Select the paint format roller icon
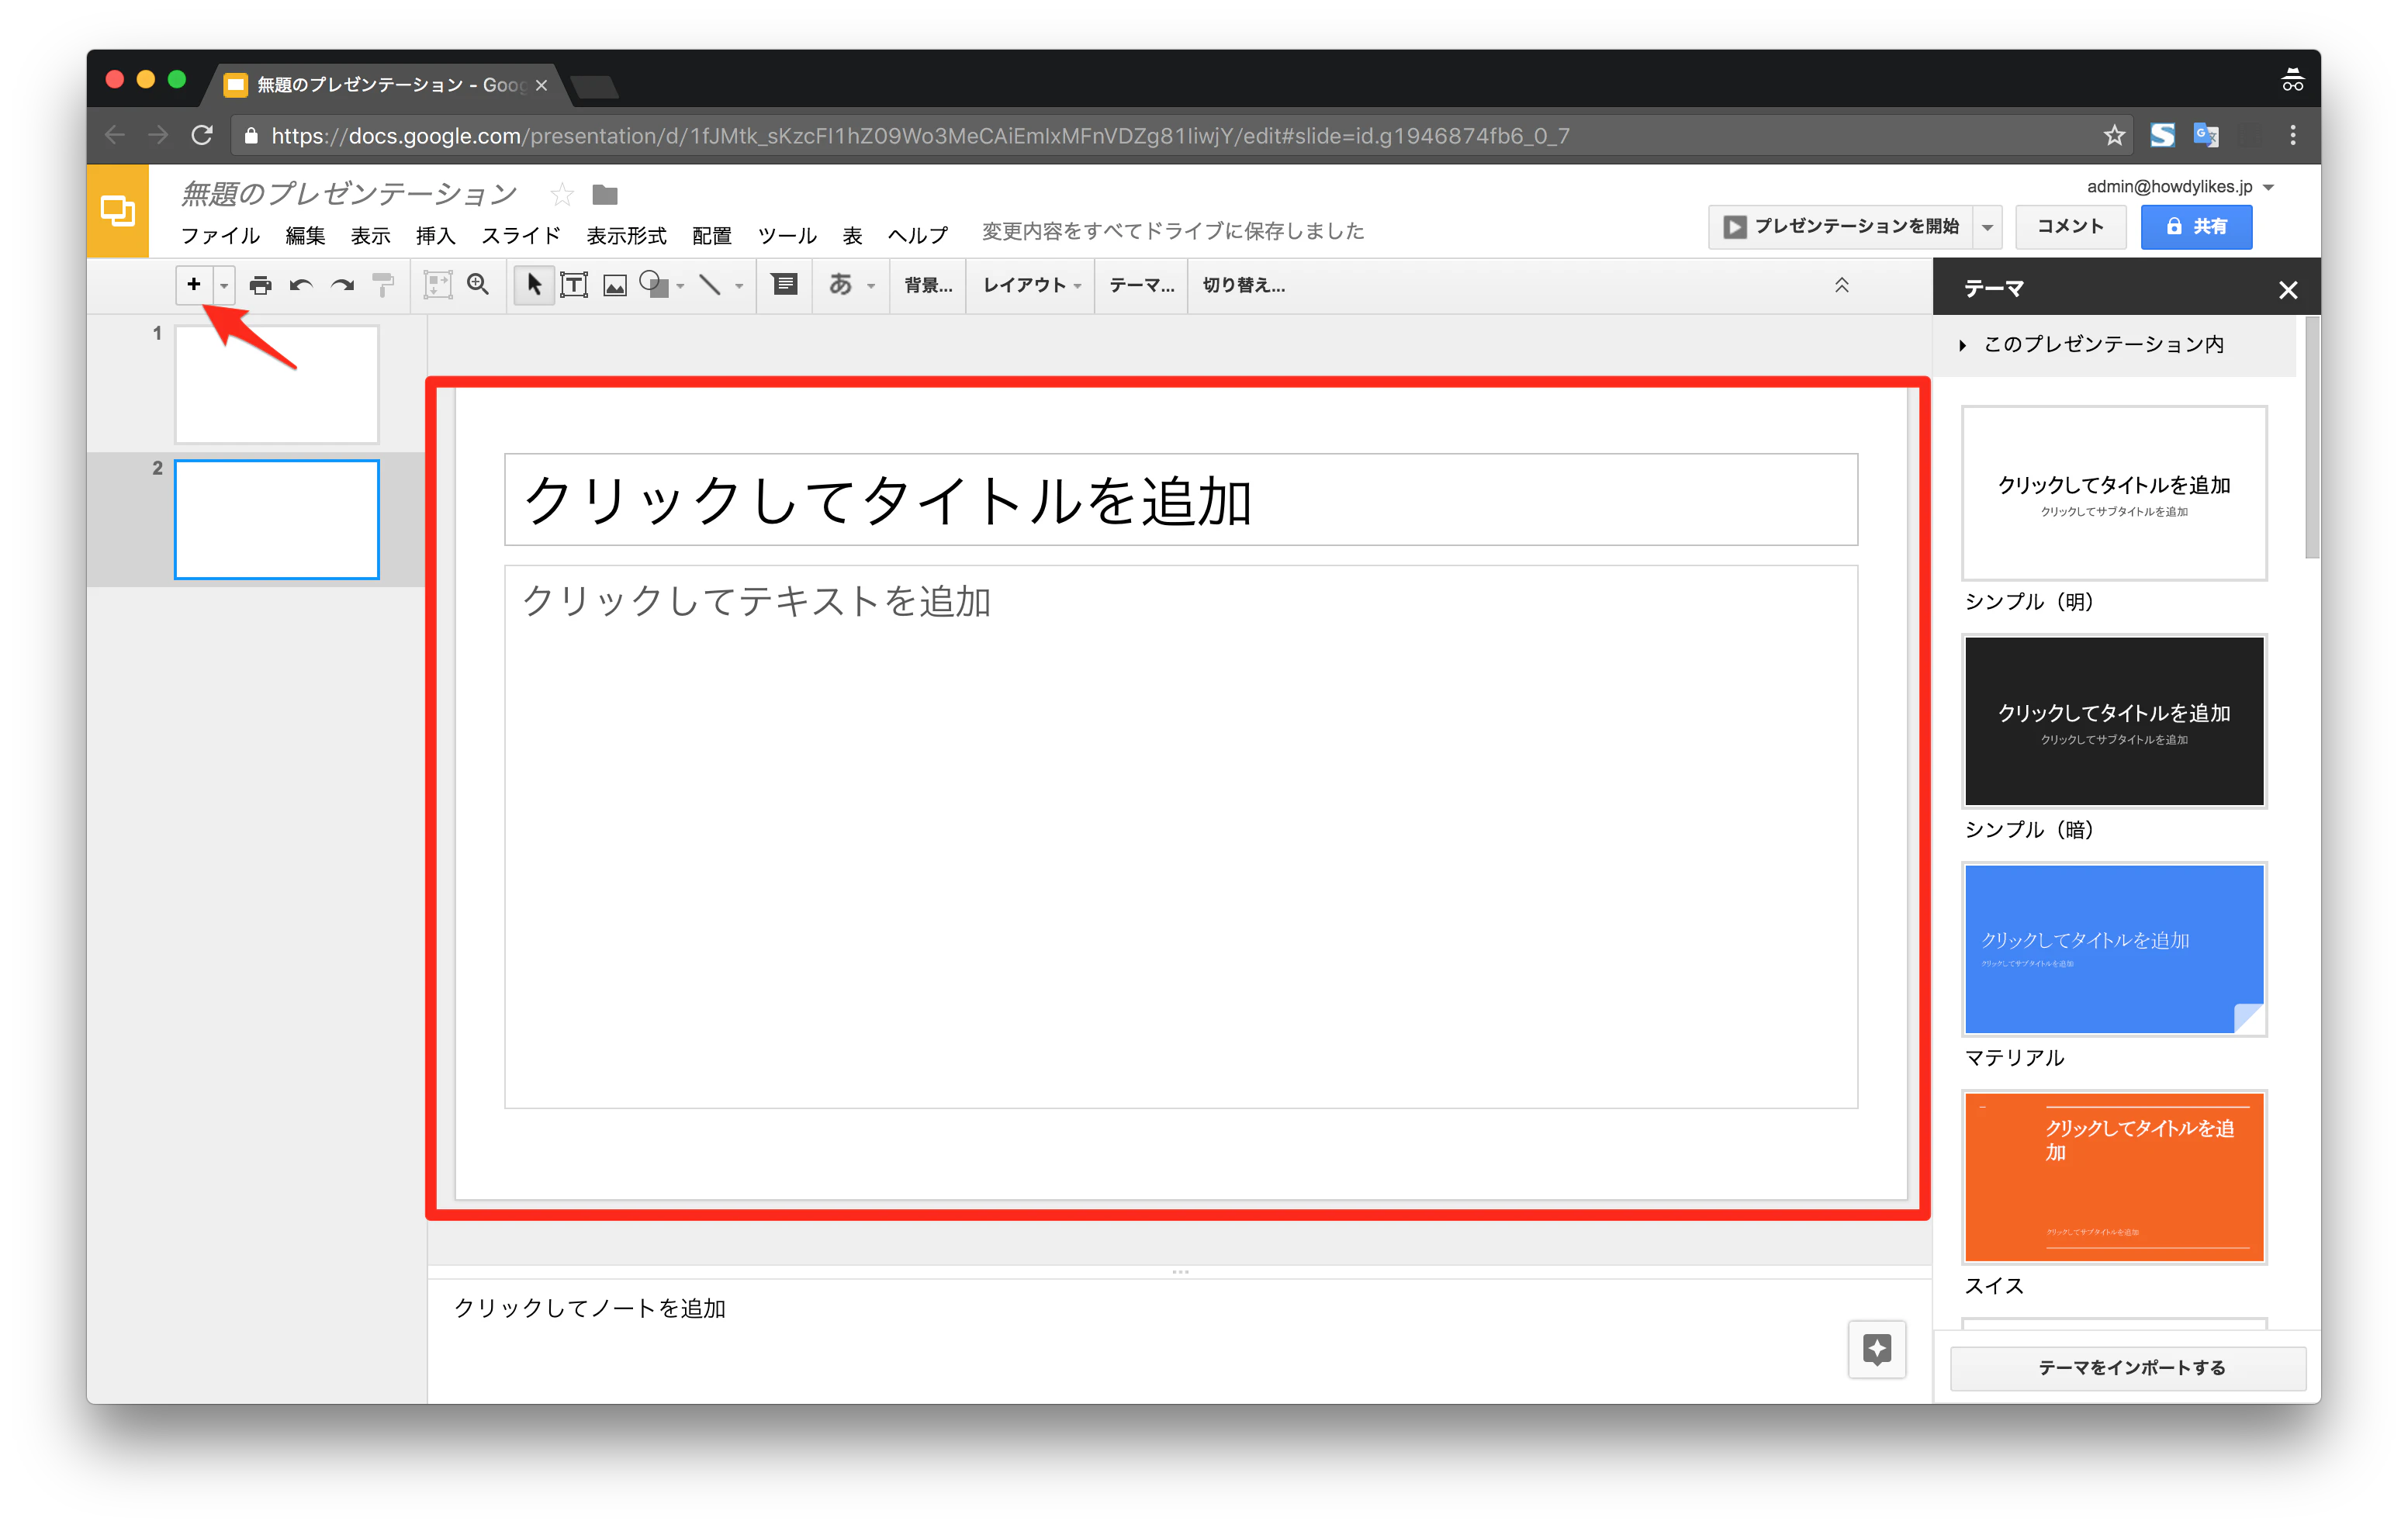Image resolution: width=2408 pixels, height=1528 pixels. (383, 285)
